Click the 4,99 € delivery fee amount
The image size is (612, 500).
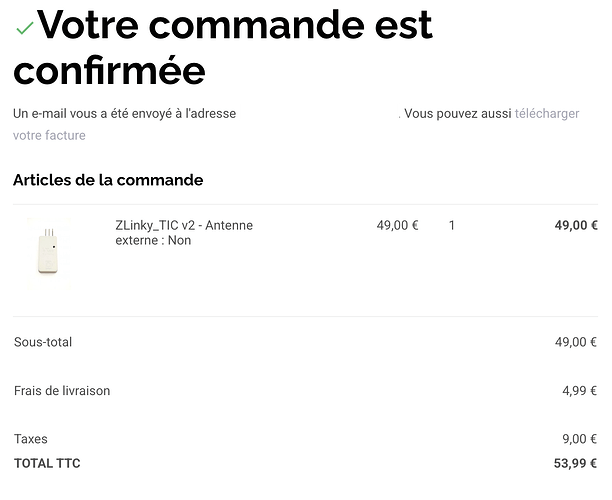pyautogui.click(x=579, y=391)
